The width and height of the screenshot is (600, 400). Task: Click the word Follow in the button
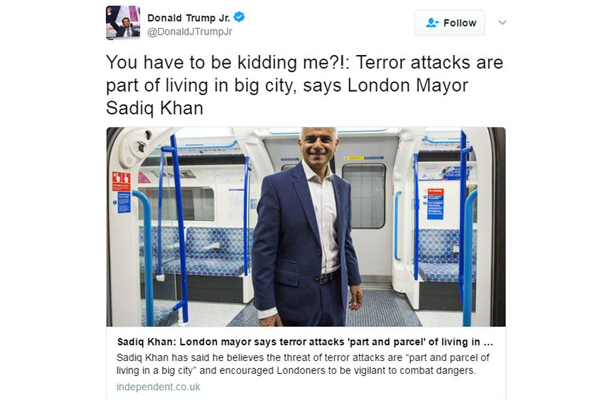460,23
